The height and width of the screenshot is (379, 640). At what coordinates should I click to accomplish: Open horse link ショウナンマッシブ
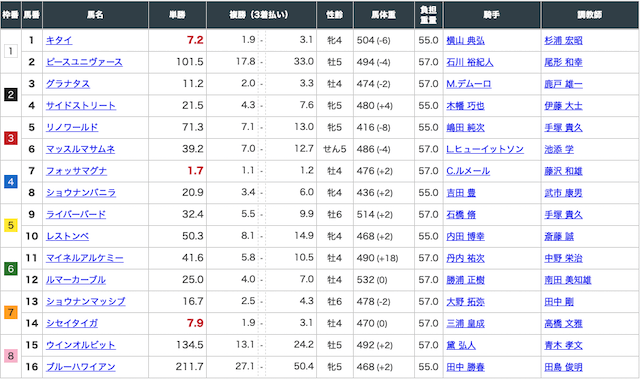(x=86, y=301)
